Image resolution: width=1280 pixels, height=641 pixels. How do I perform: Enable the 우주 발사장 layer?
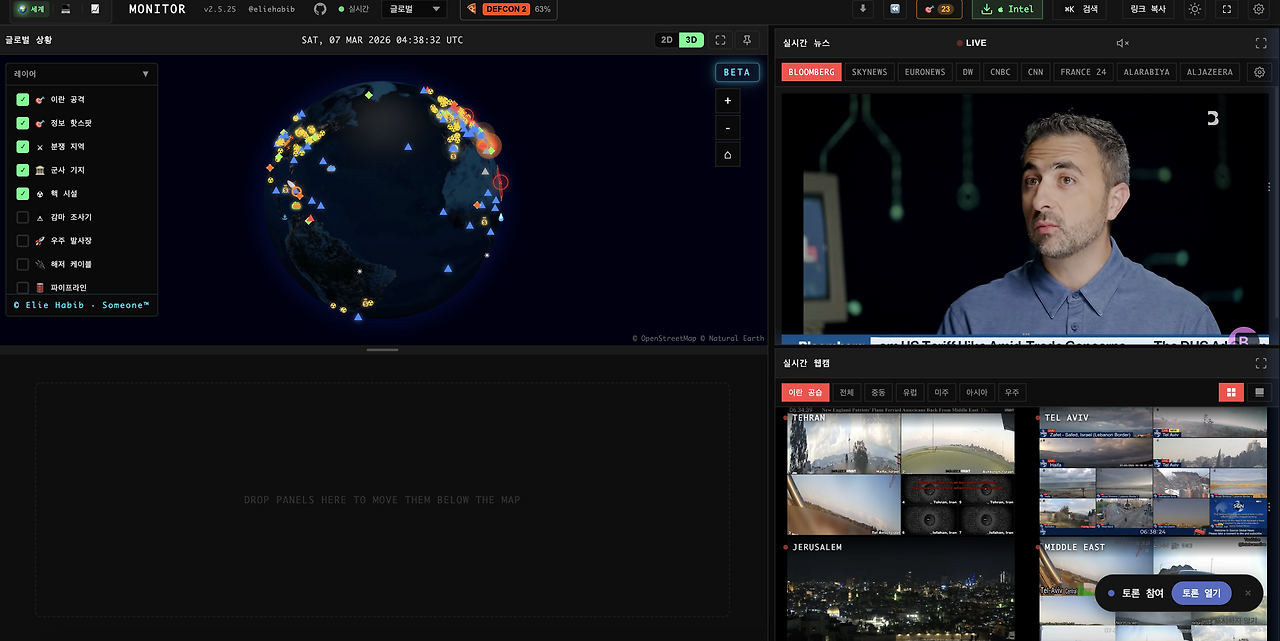coord(23,241)
